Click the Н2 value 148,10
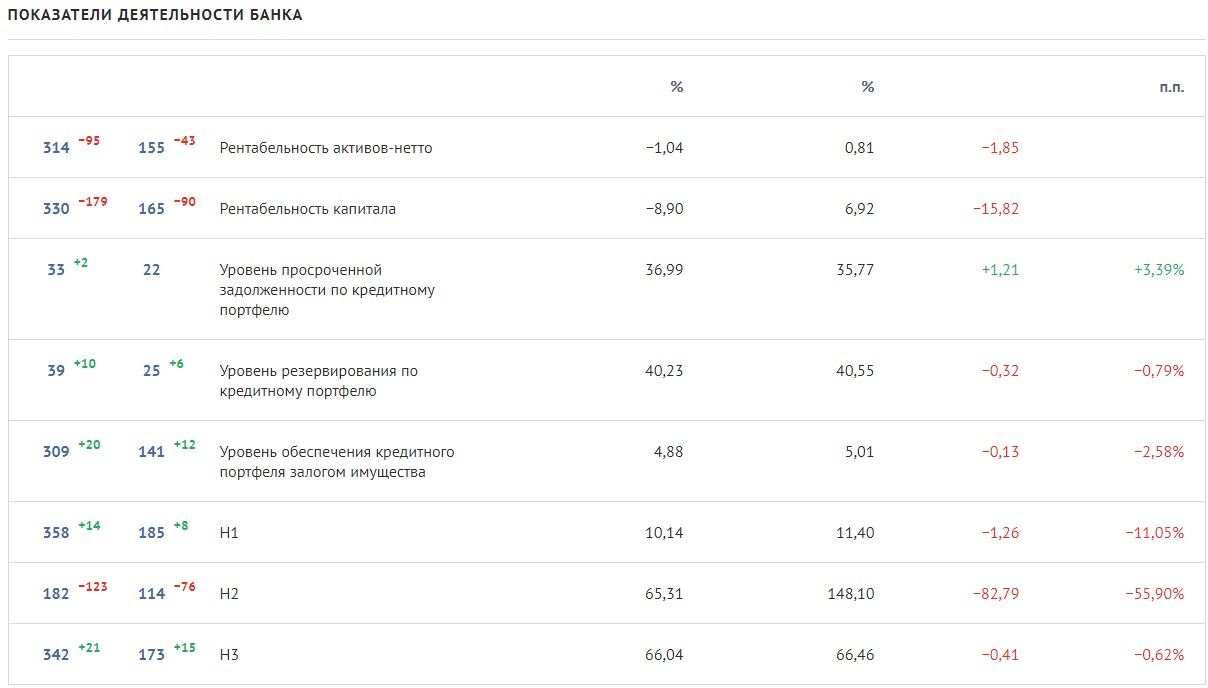Screen dimensions: 1208x688 pos(851,594)
